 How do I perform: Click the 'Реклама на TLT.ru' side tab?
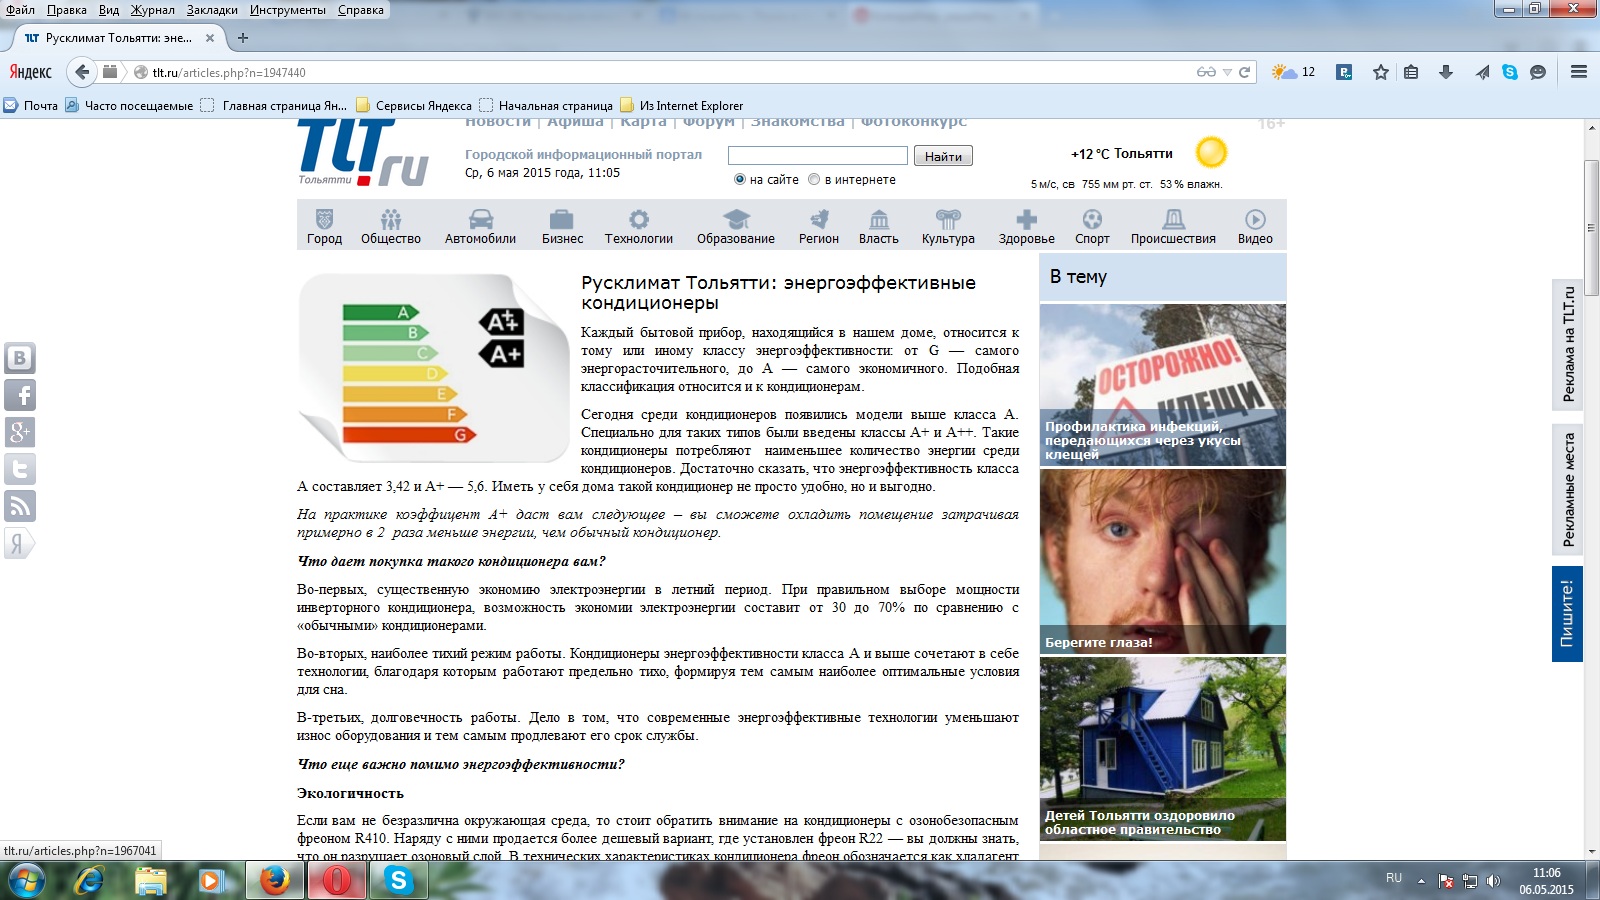(x=1567, y=345)
